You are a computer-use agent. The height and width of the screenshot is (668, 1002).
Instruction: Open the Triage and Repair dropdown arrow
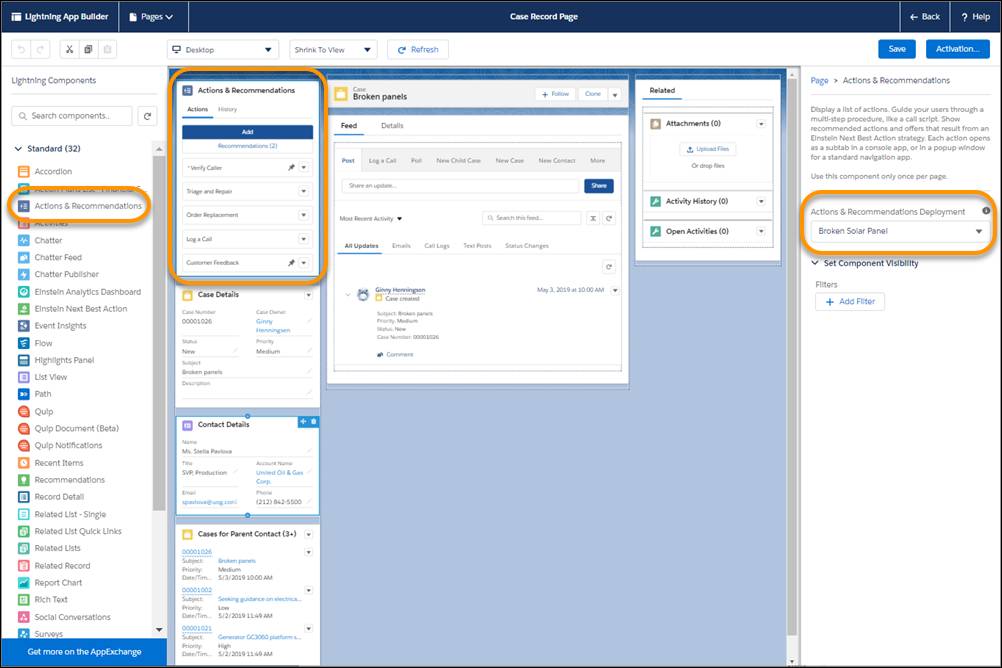pyautogui.click(x=304, y=191)
